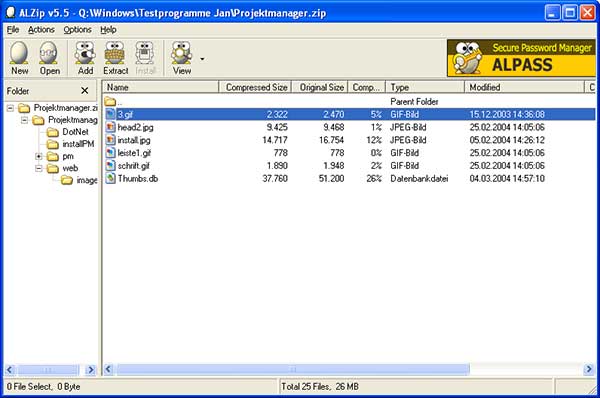Select the installPM folder in tree

click(x=78, y=144)
